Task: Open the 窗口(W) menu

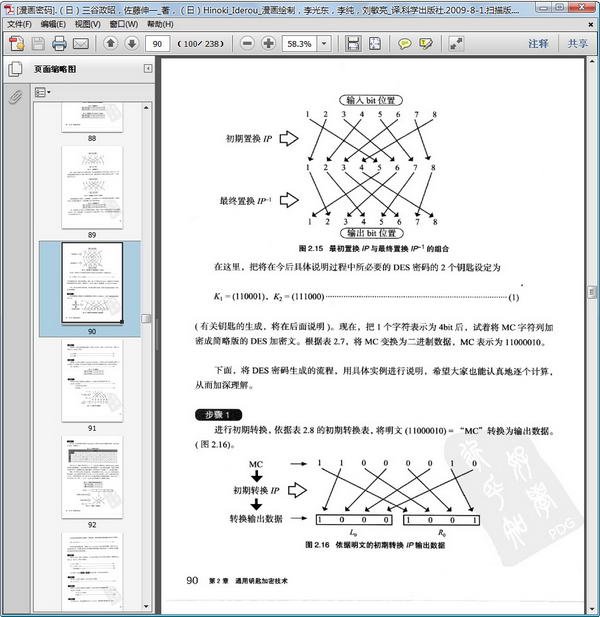Action: coord(123,24)
